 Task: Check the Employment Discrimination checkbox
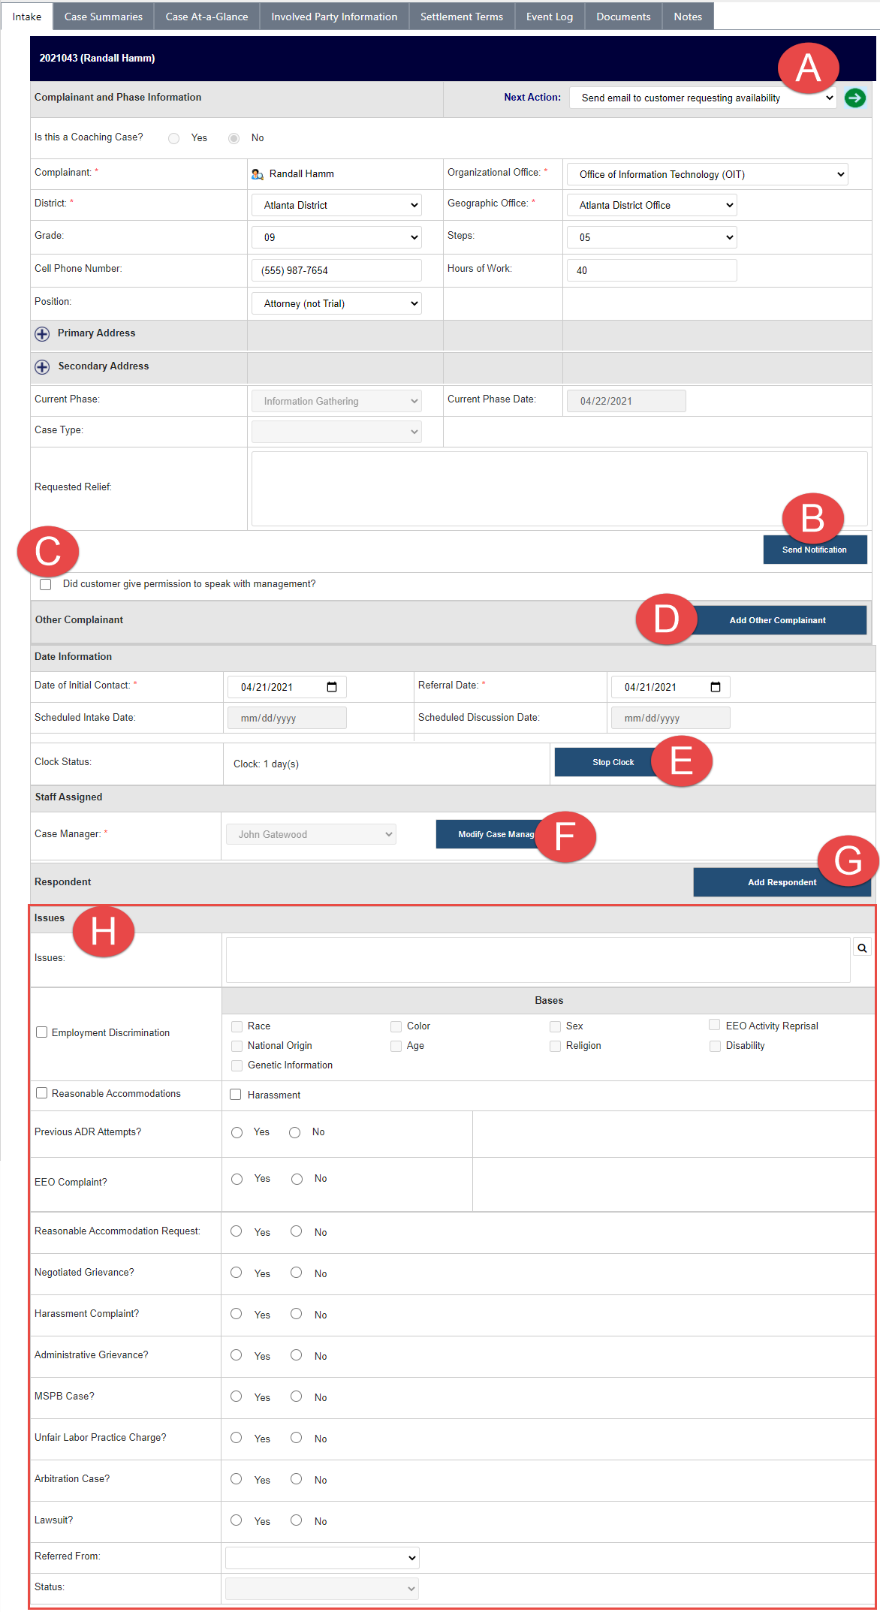point(42,1032)
